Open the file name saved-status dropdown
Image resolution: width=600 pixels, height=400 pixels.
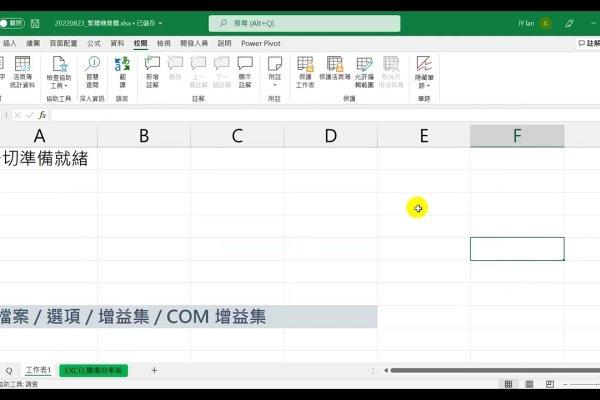tap(160, 23)
